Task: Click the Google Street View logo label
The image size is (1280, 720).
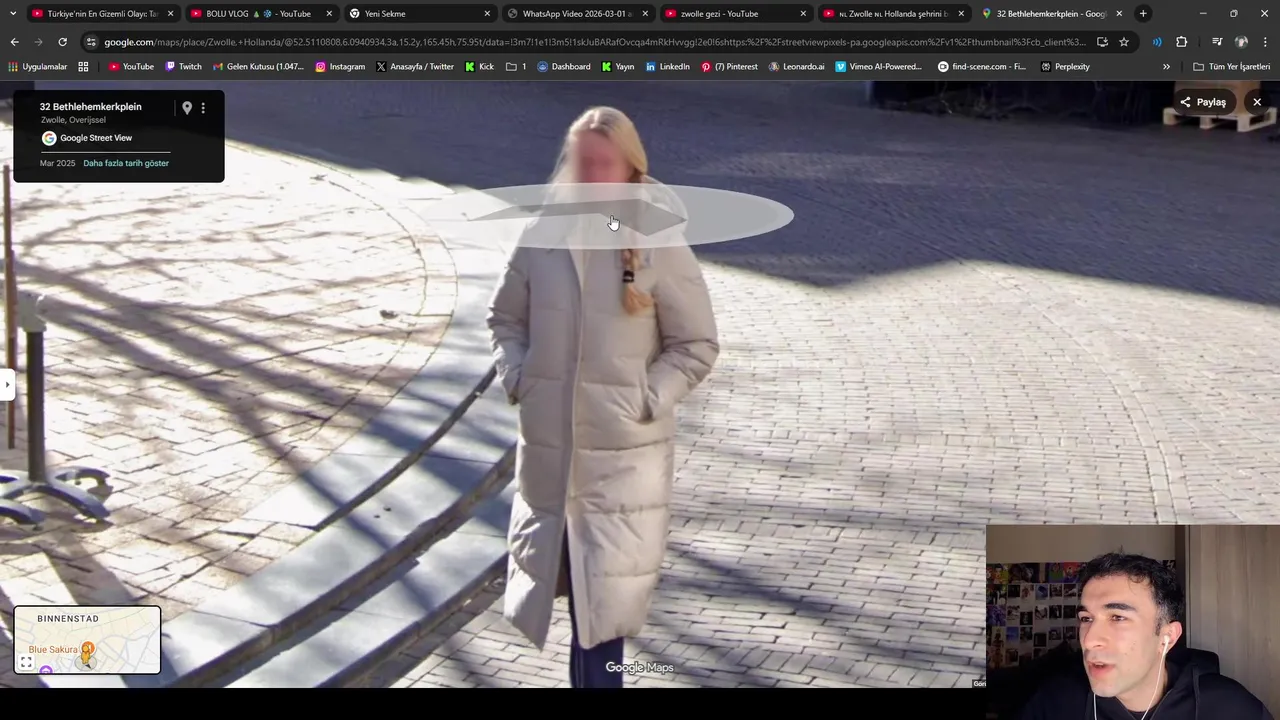Action: [87, 138]
